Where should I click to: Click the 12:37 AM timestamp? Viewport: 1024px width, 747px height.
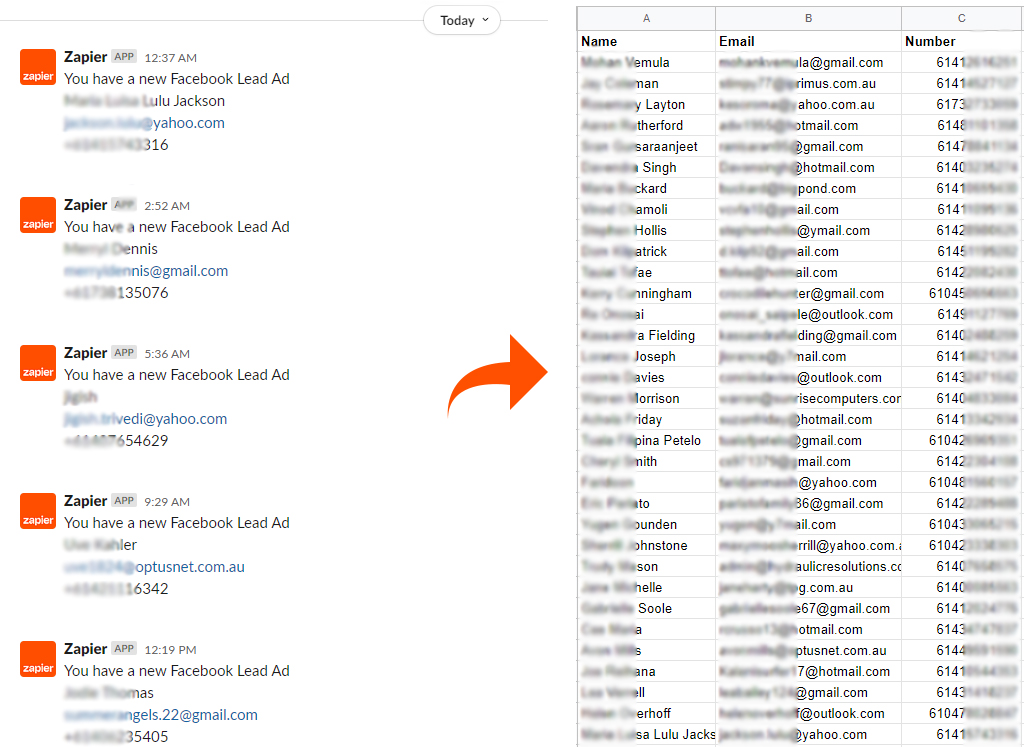pyautogui.click(x=170, y=58)
